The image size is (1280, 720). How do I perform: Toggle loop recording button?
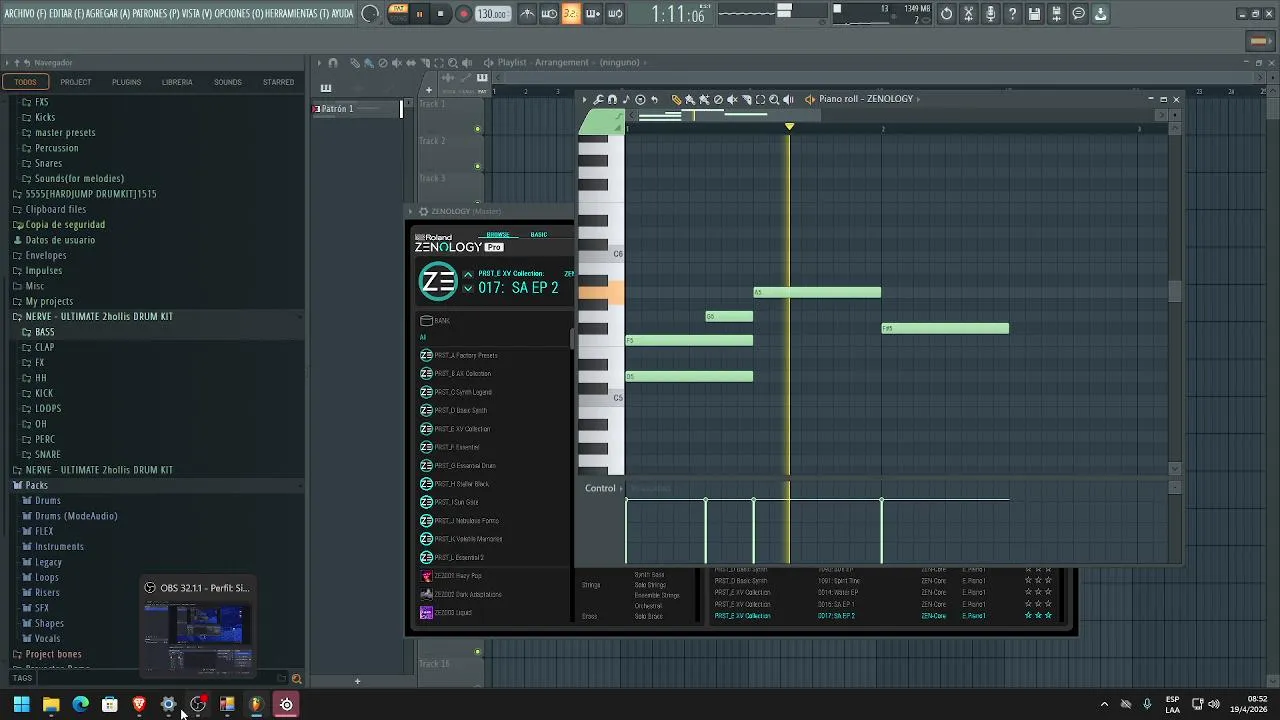(x=615, y=14)
